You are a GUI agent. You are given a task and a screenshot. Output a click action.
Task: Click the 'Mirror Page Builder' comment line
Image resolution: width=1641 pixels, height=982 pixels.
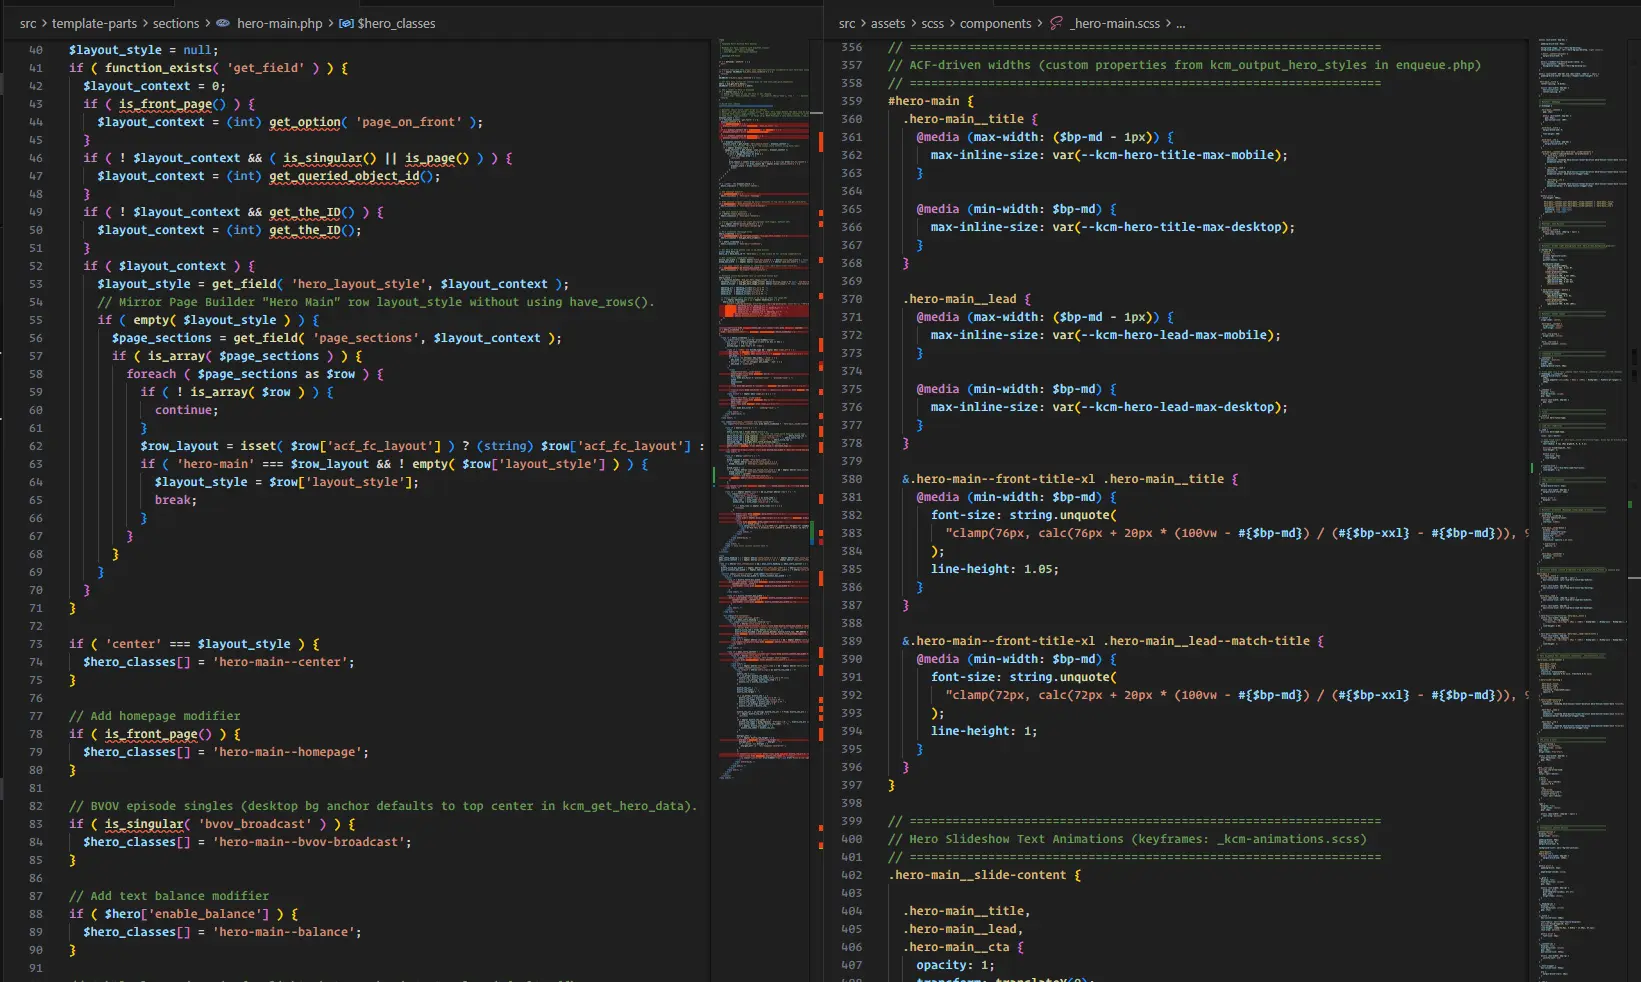[x=375, y=302]
